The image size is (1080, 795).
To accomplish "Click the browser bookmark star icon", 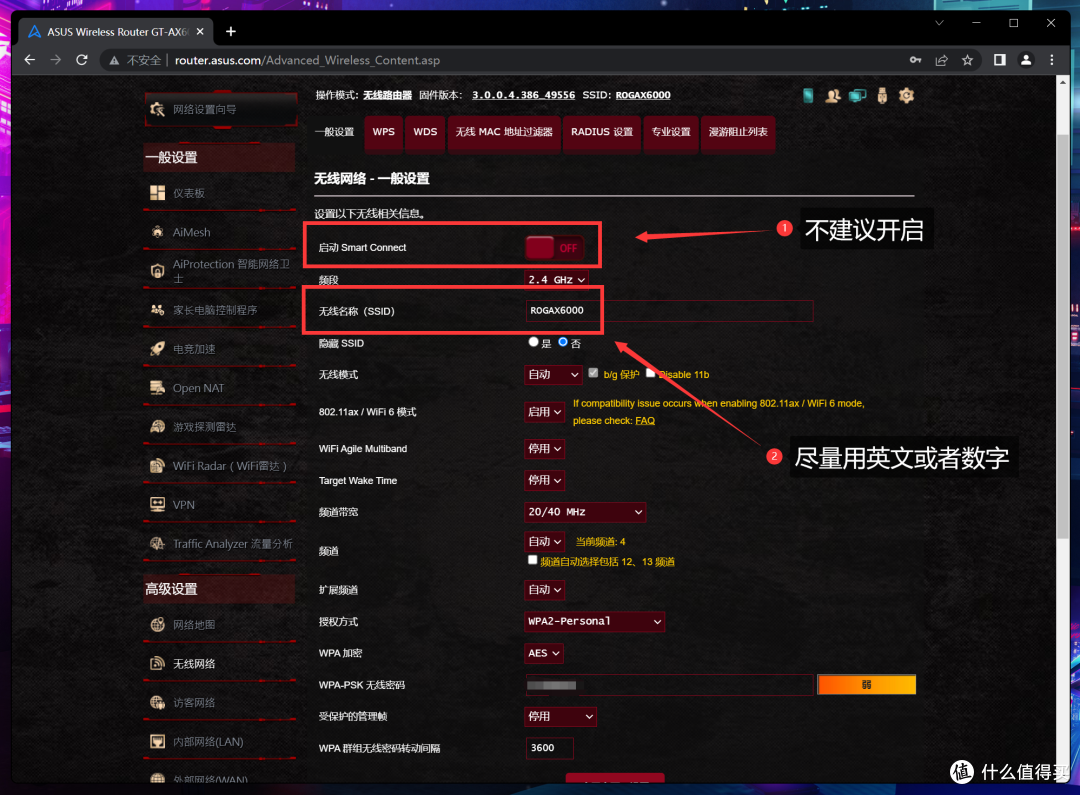I will coord(967,60).
